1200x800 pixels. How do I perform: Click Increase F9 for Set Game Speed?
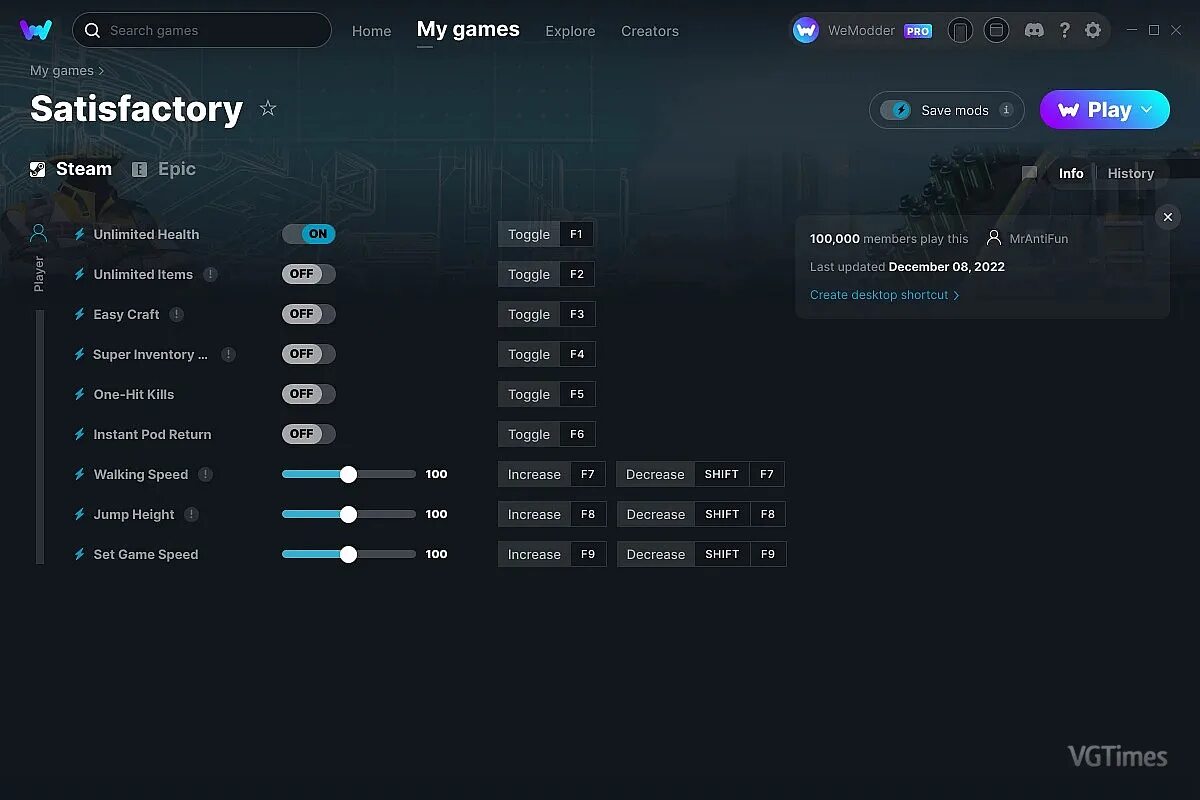[552, 554]
